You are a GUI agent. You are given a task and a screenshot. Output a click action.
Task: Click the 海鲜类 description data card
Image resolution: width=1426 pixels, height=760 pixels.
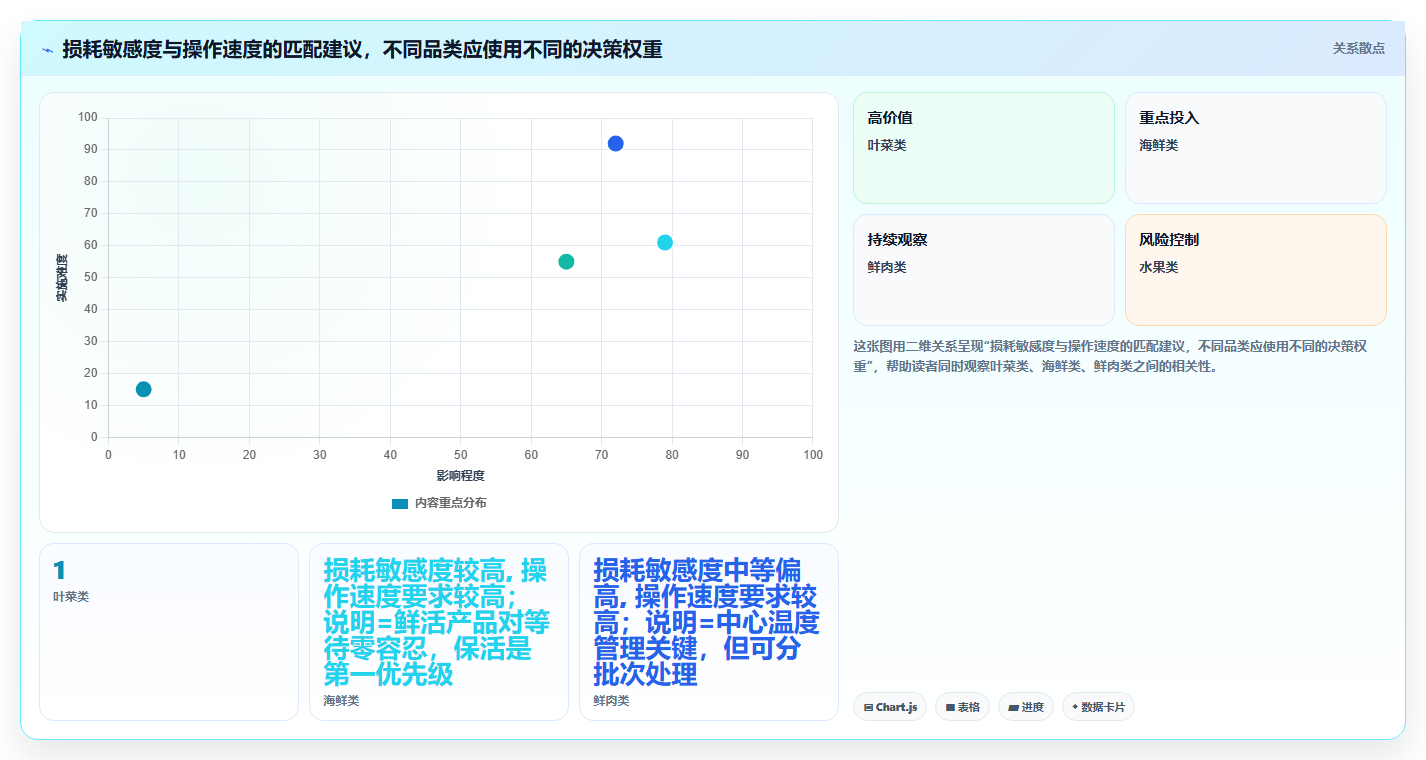(439, 632)
